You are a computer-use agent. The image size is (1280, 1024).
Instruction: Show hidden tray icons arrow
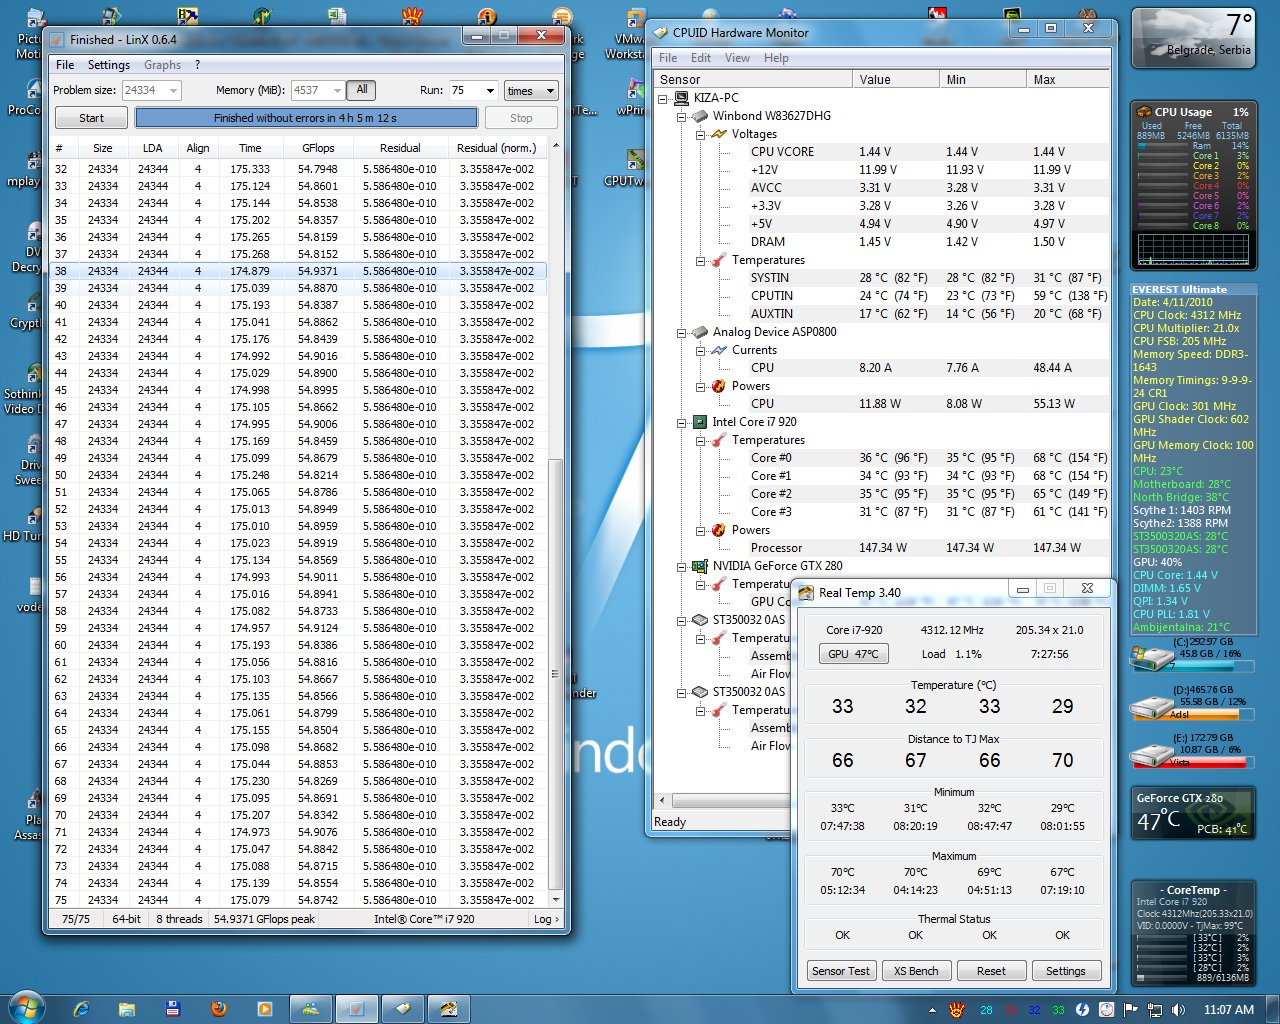coord(932,1010)
